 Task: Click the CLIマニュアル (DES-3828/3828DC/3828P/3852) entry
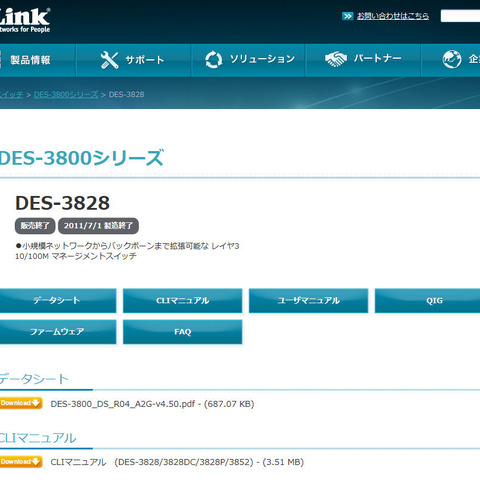pyautogui.click(x=177, y=462)
